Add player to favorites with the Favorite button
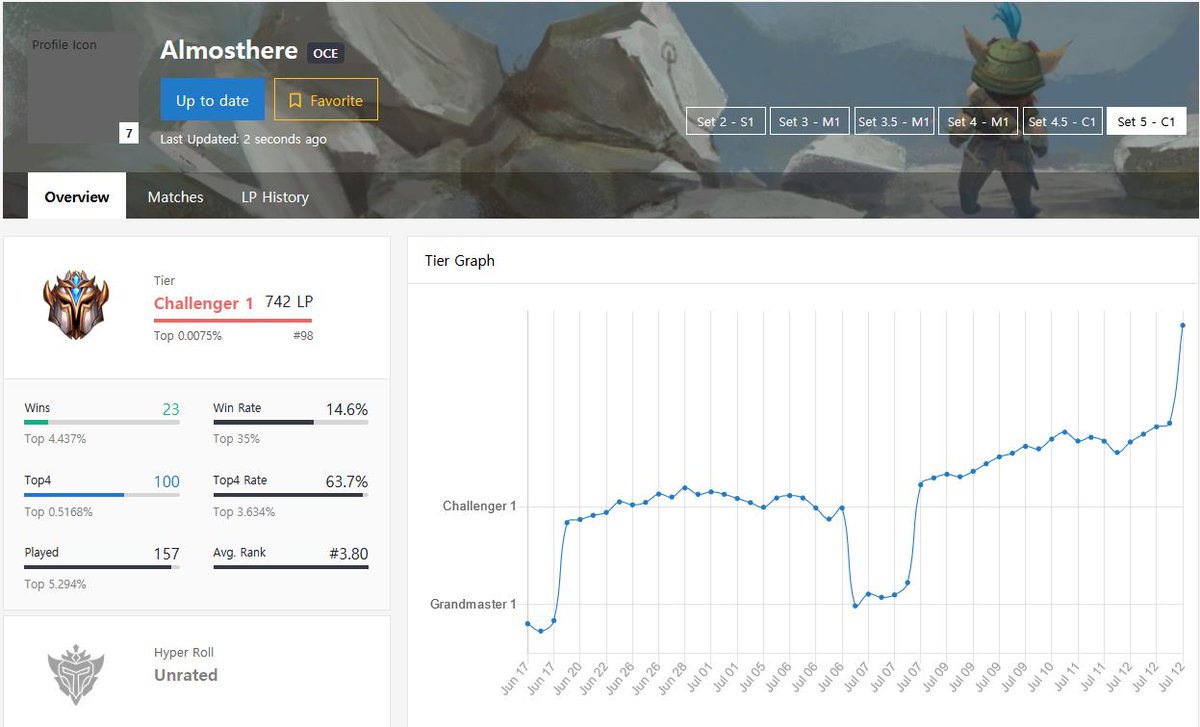This screenshot has width=1200, height=727. [x=326, y=100]
